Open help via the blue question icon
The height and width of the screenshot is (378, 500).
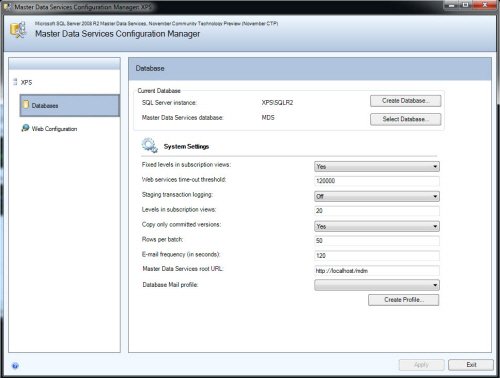(x=15, y=366)
